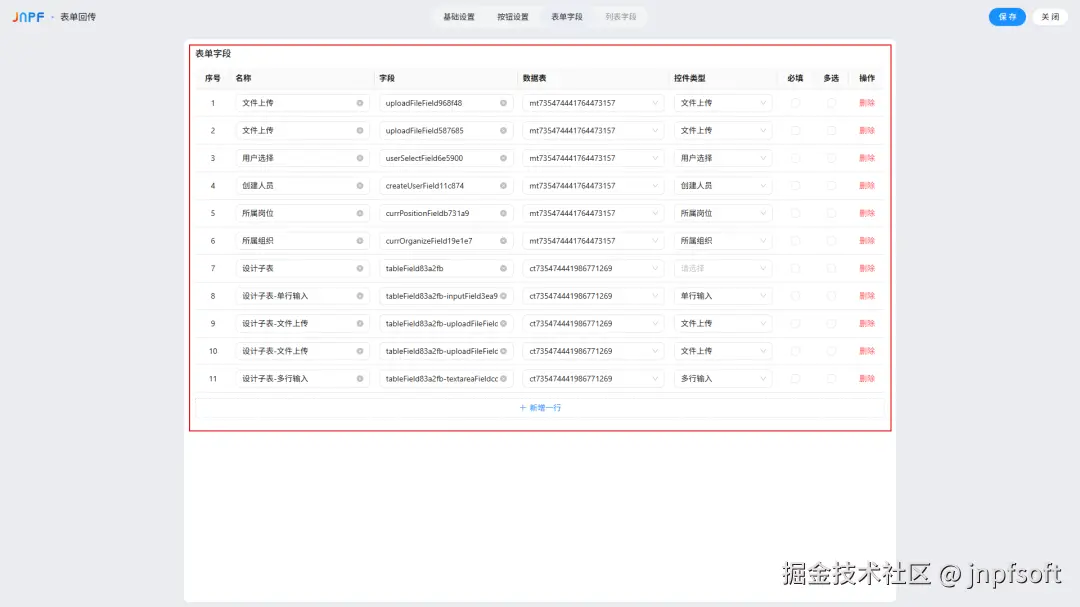Open the empty 请选择 control type dropdown
The height and width of the screenshot is (607, 1080).
(723, 269)
